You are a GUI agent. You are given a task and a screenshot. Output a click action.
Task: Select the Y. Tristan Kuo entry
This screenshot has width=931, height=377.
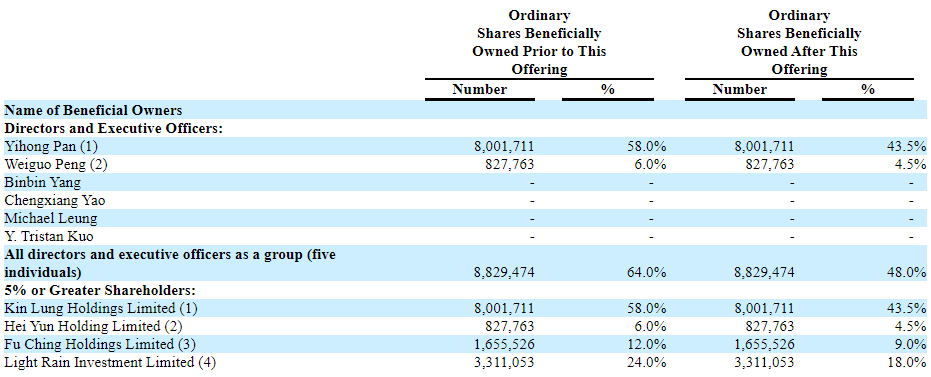[49, 236]
